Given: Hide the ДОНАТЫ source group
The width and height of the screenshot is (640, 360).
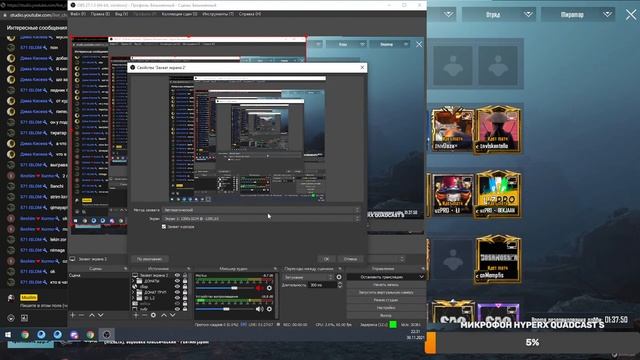Looking at the screenshot, I should (x=177, y=281).
